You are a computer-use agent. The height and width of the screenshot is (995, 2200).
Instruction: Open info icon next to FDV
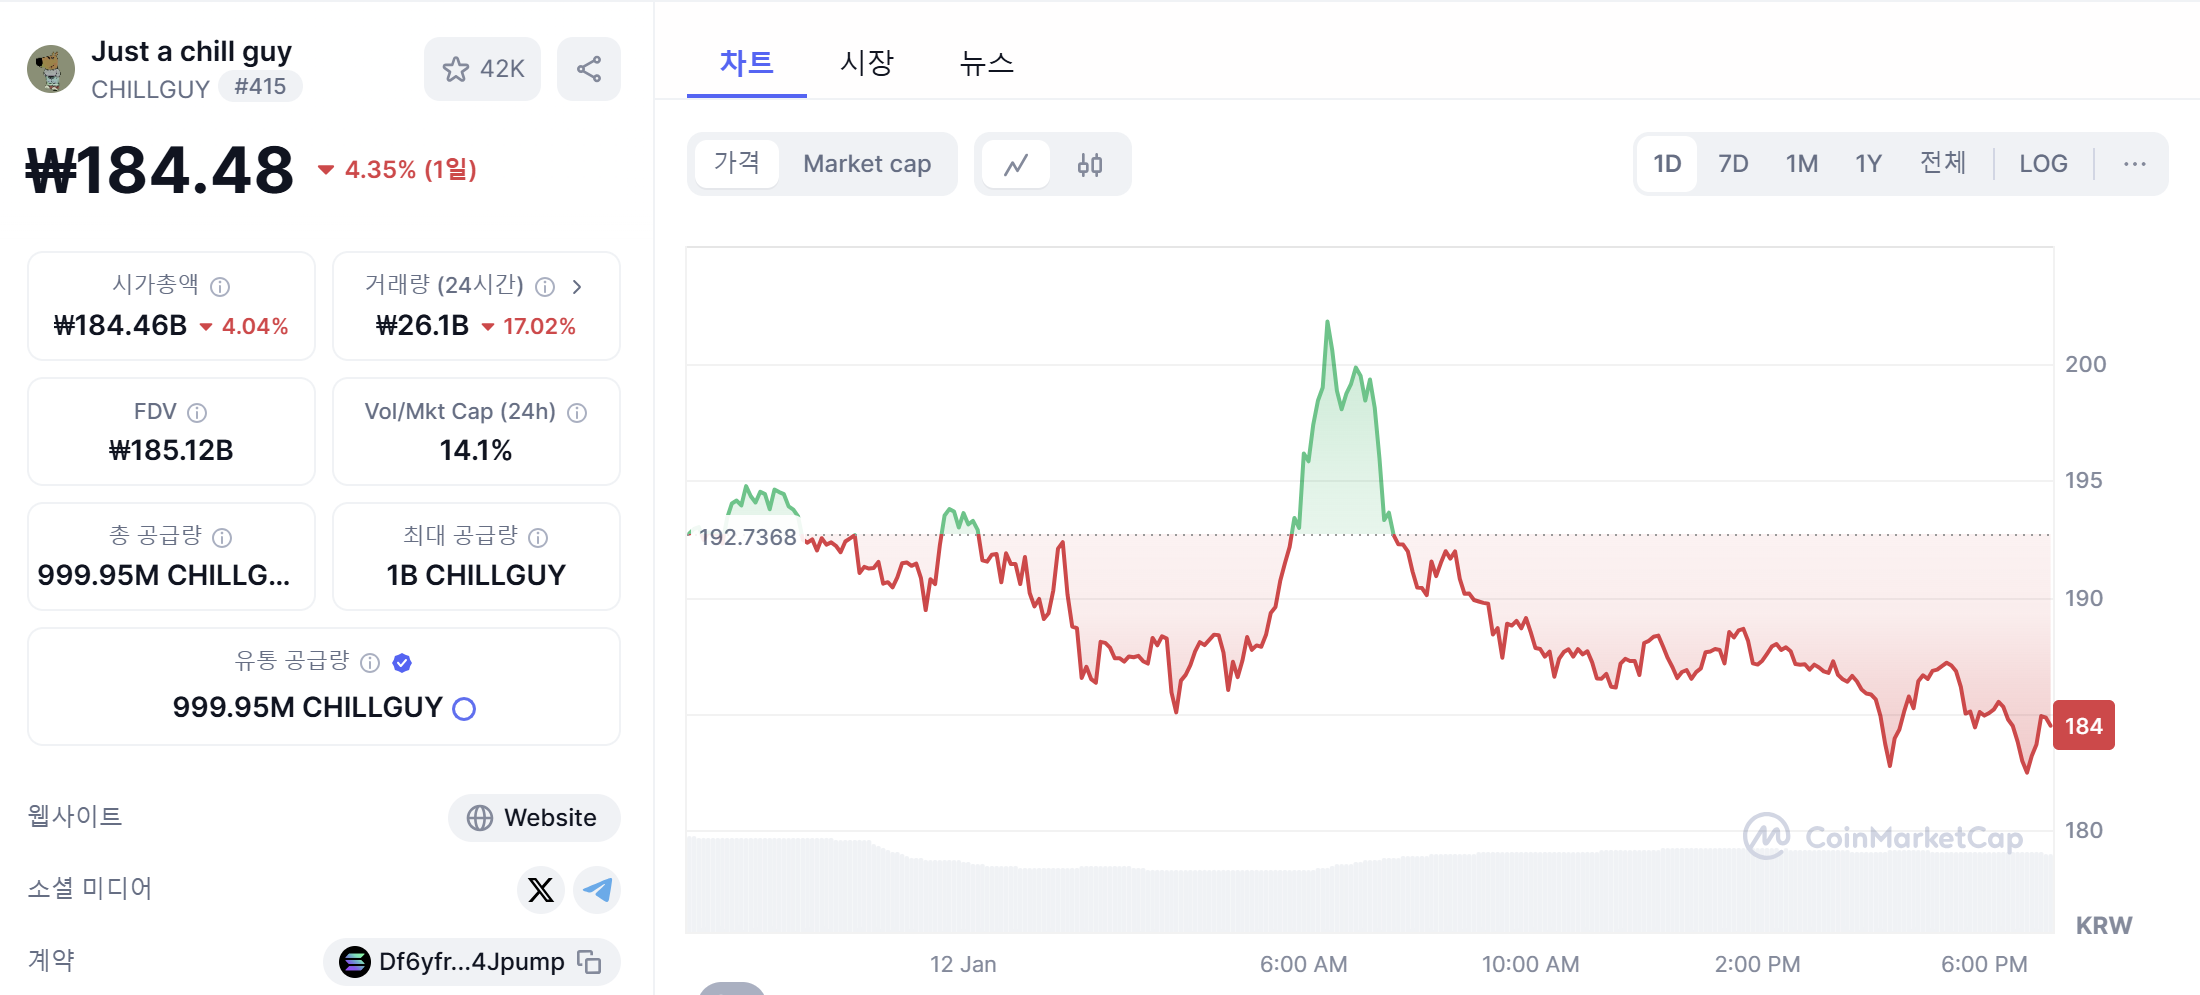click(197, 412)
